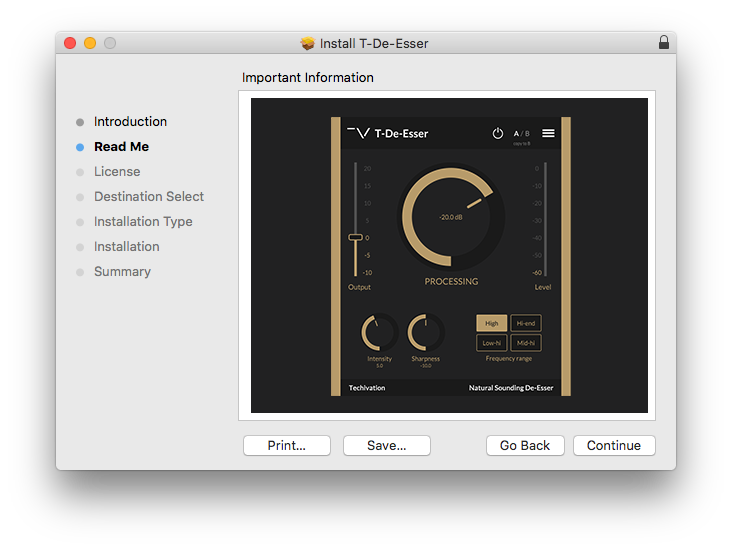Go to the Introduction step in the sidebar
Viewport: 732px width, 550px height.
(x=130, y=122)
